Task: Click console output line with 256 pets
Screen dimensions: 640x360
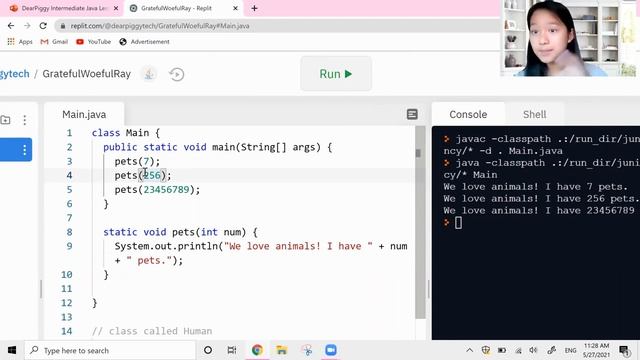Action: [541, 198]
